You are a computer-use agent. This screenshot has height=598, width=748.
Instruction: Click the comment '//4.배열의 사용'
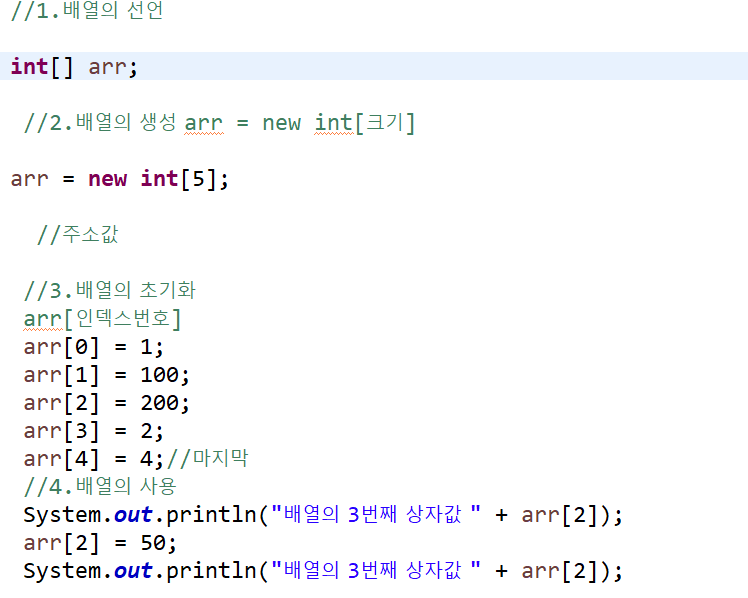tap(100, 486)
